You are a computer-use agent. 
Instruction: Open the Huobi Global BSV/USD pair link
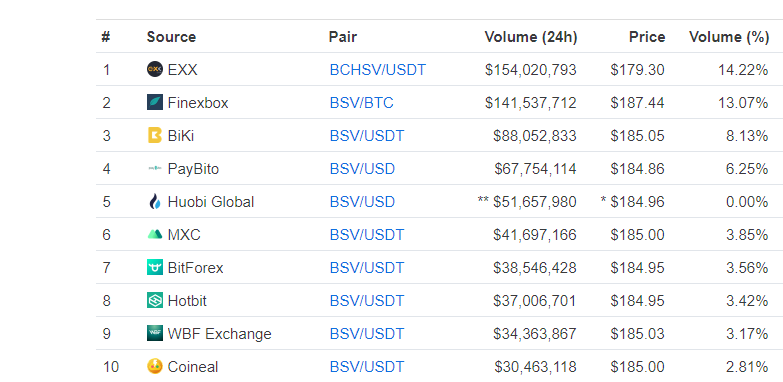pyautogui.click(x=362, y=202)
